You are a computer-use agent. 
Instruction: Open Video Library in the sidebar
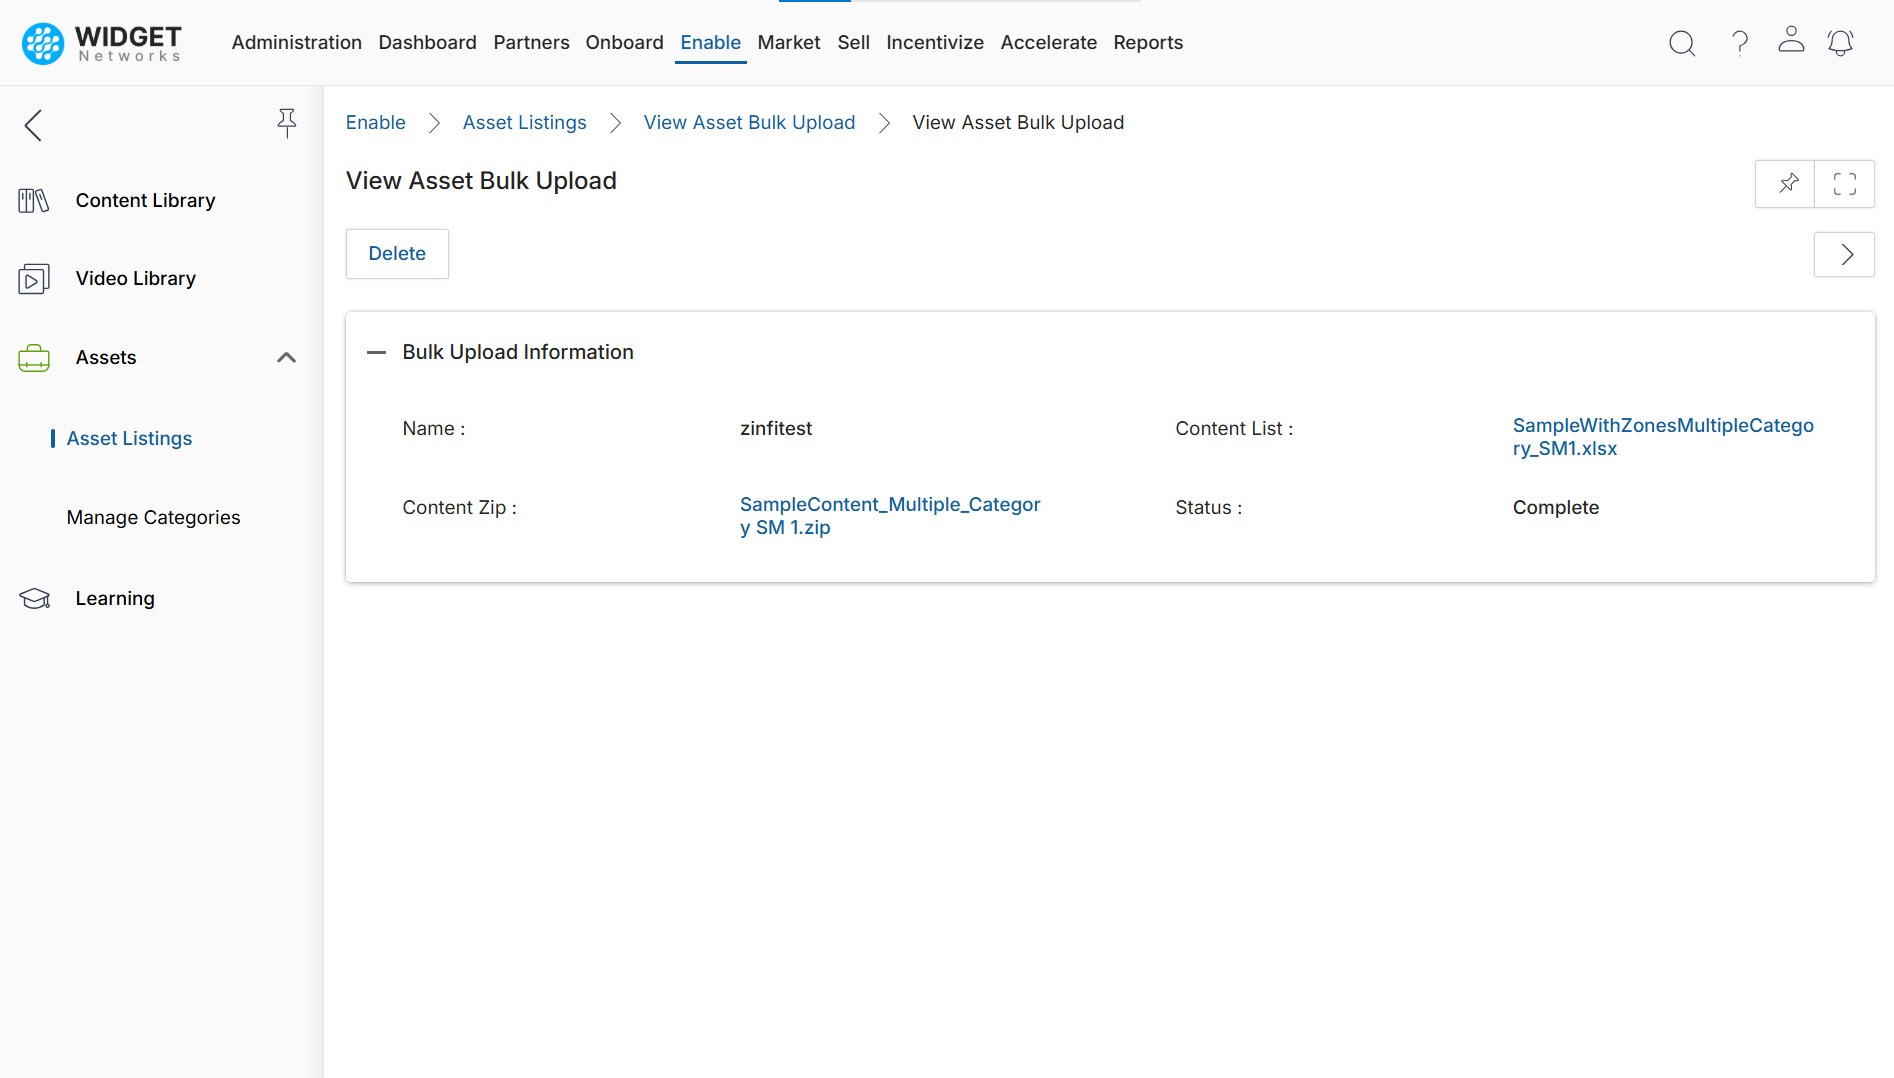tap(135, 279)
